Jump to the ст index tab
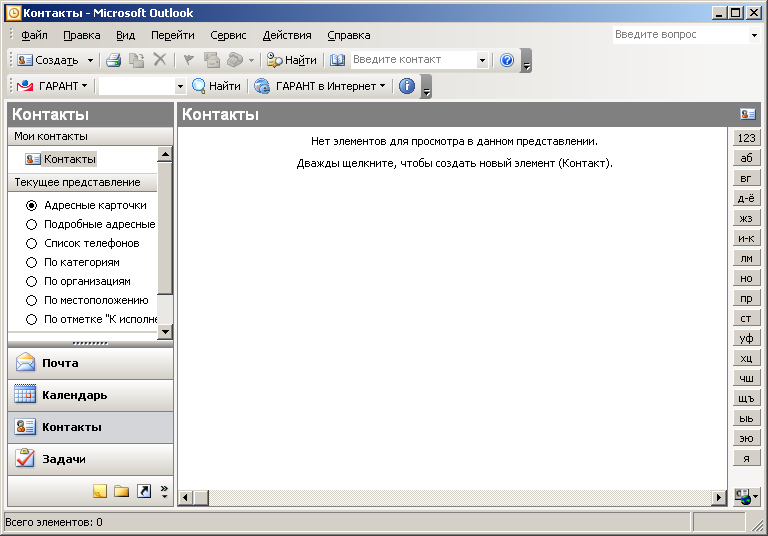This screenshot has width=768, height=536. tap(746, 318)
